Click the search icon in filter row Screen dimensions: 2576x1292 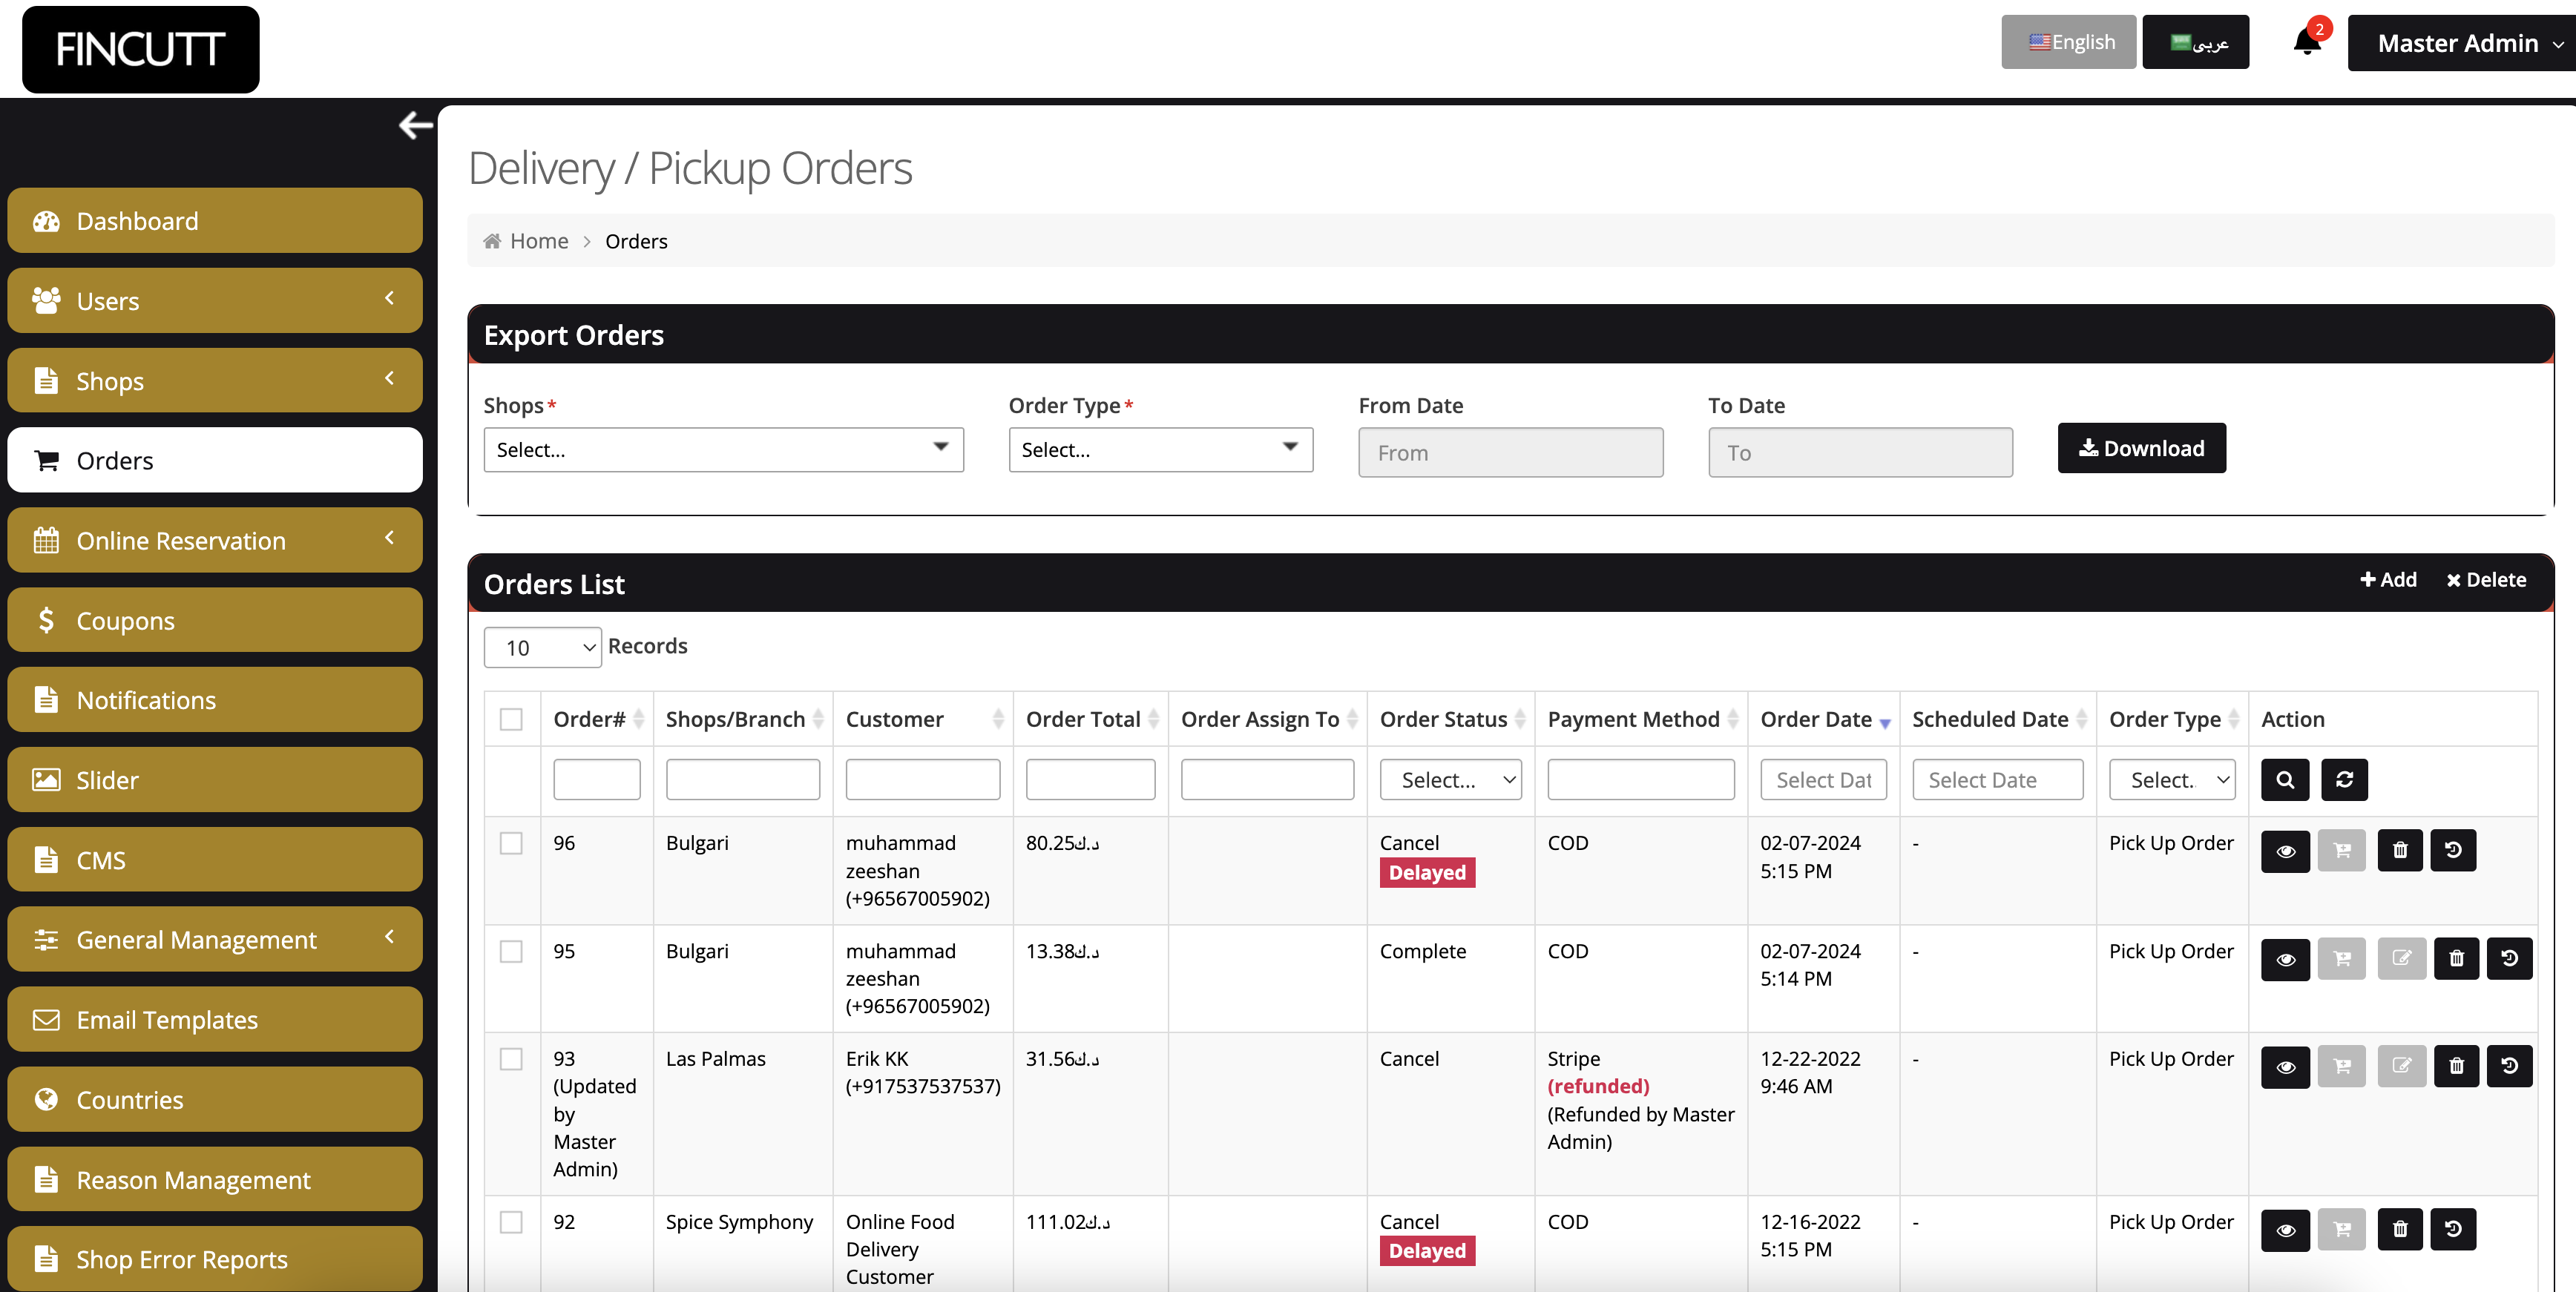pyautogui.click(x=2284, y=779)
